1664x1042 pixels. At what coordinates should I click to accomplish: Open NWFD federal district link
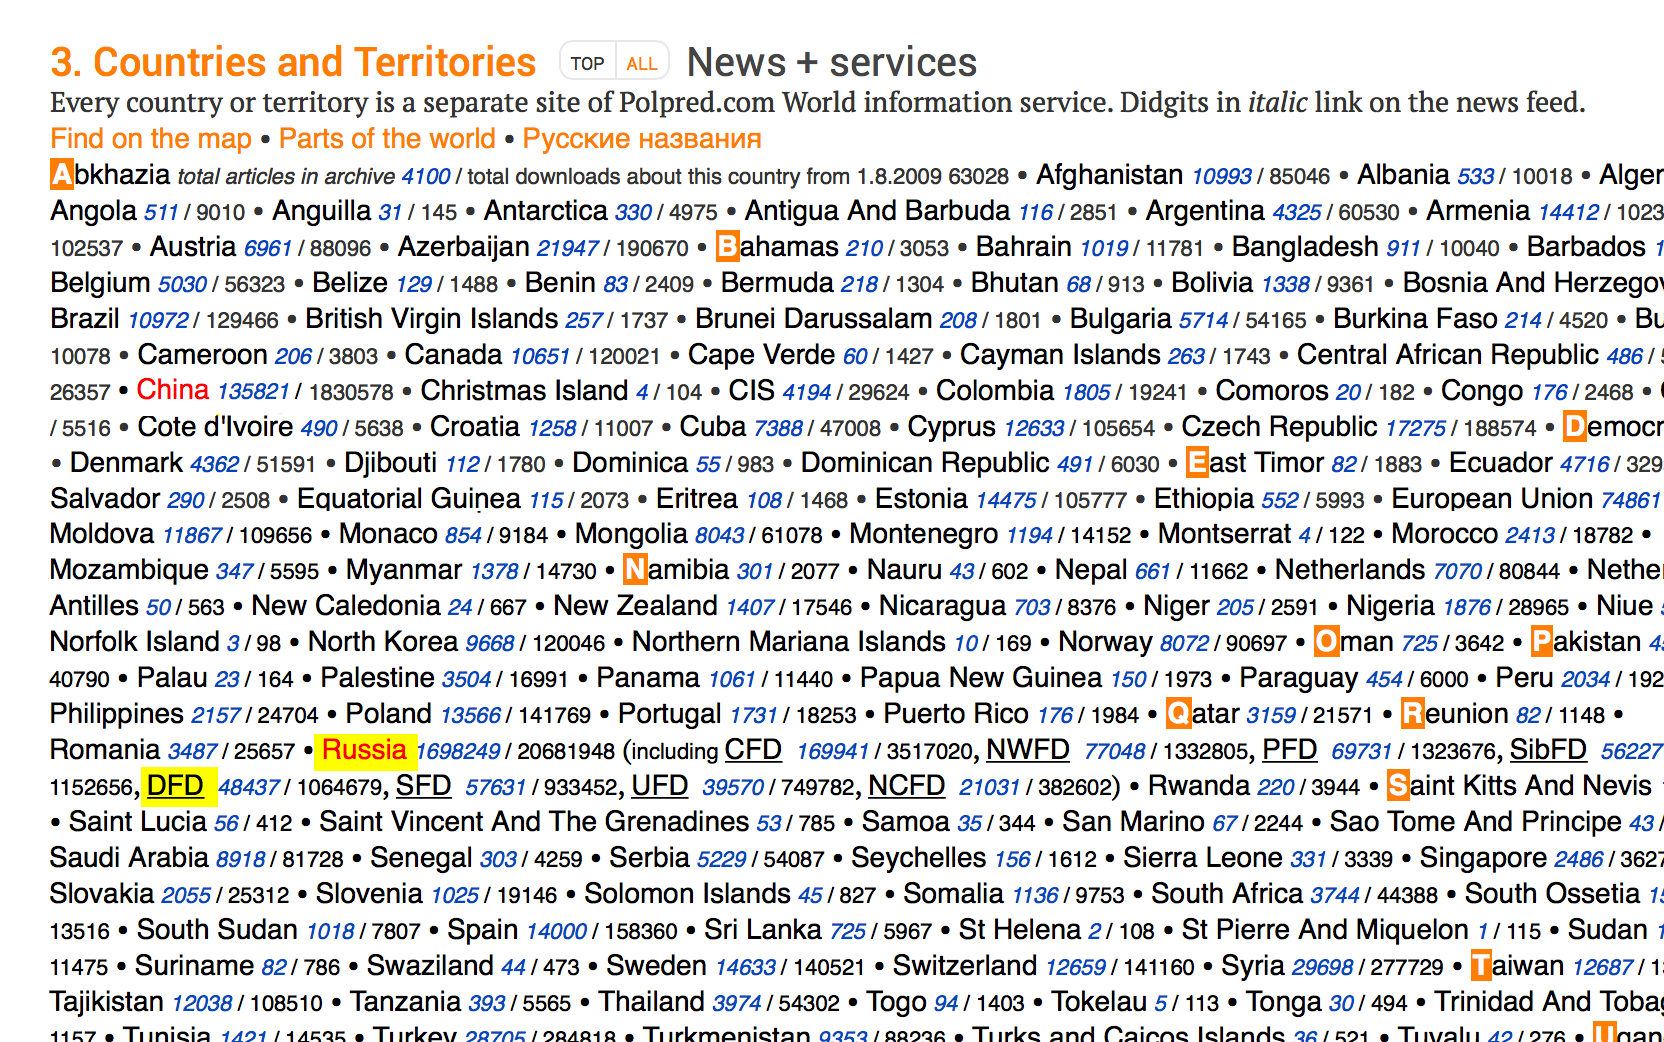[1027, 751]
